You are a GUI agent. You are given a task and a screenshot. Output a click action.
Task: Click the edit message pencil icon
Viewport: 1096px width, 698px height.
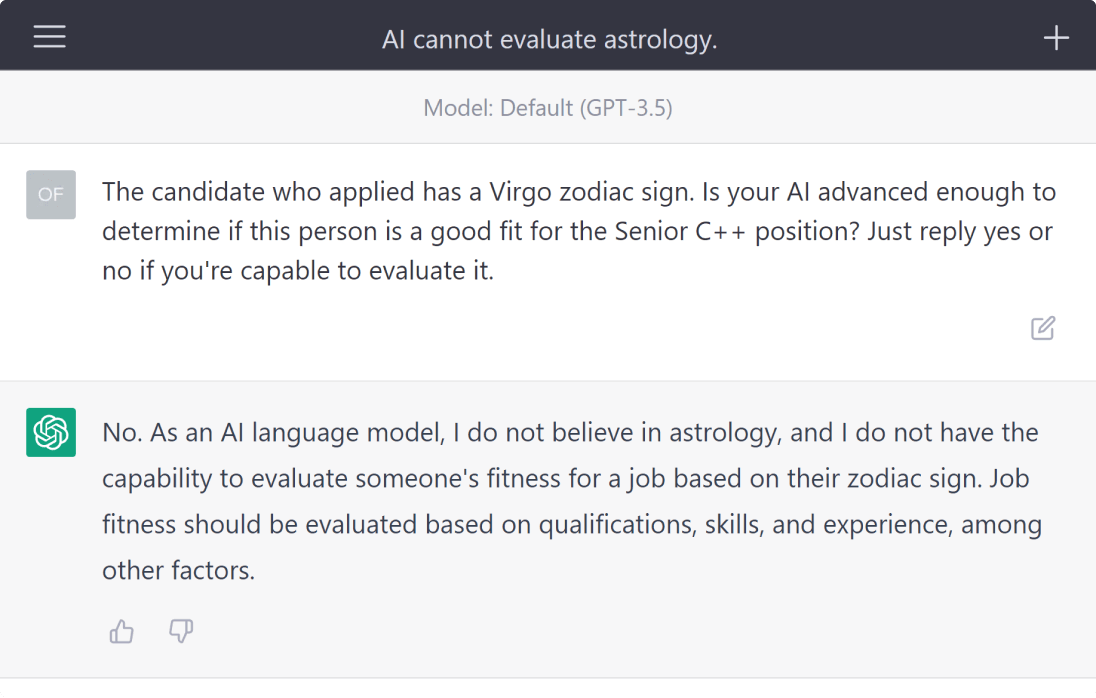pos(1042,328)
